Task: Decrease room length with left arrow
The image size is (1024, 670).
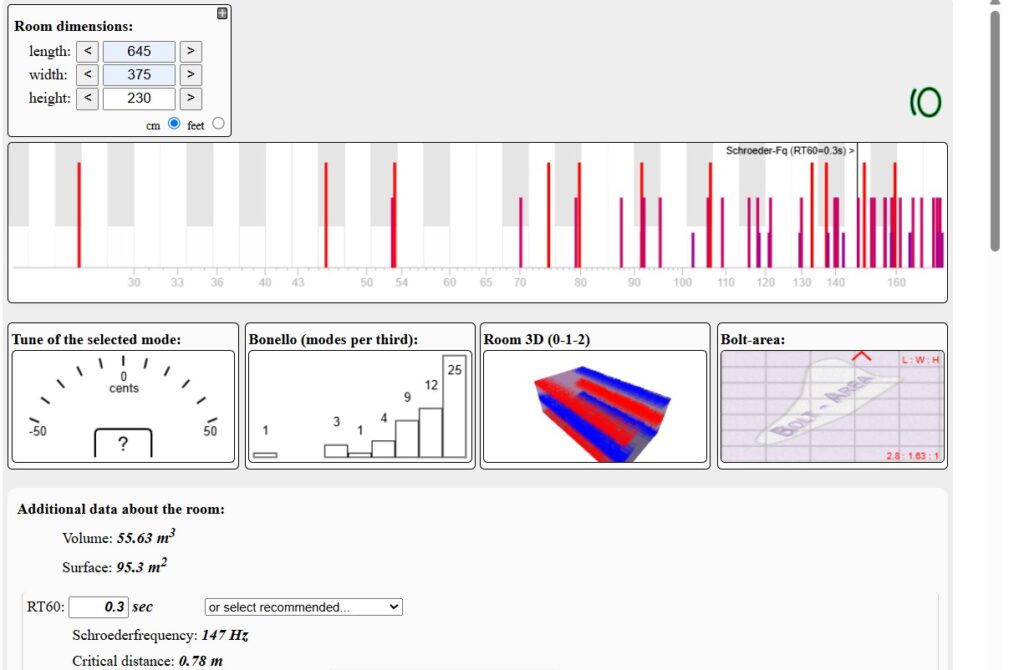Action: tap(88, 51)
